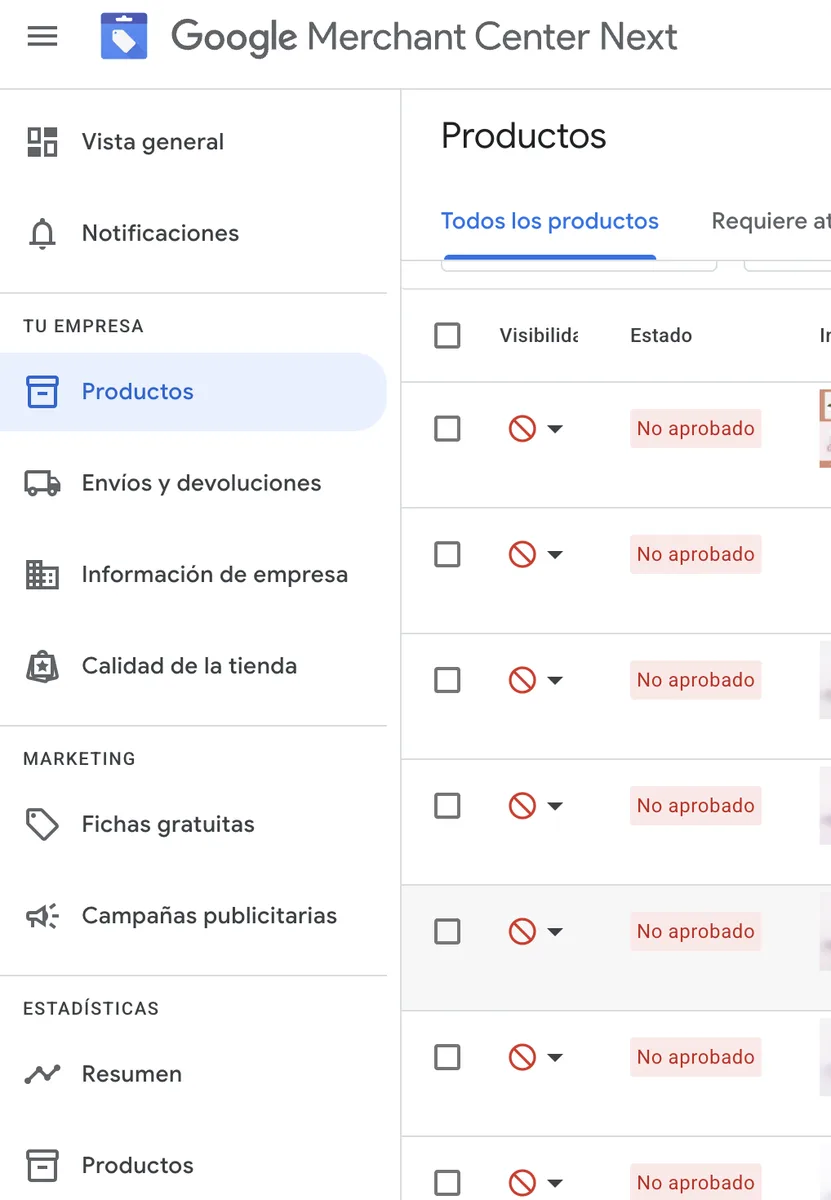
Task: Expand visibility dropdown arrow in second row
Action: [555, 555]
